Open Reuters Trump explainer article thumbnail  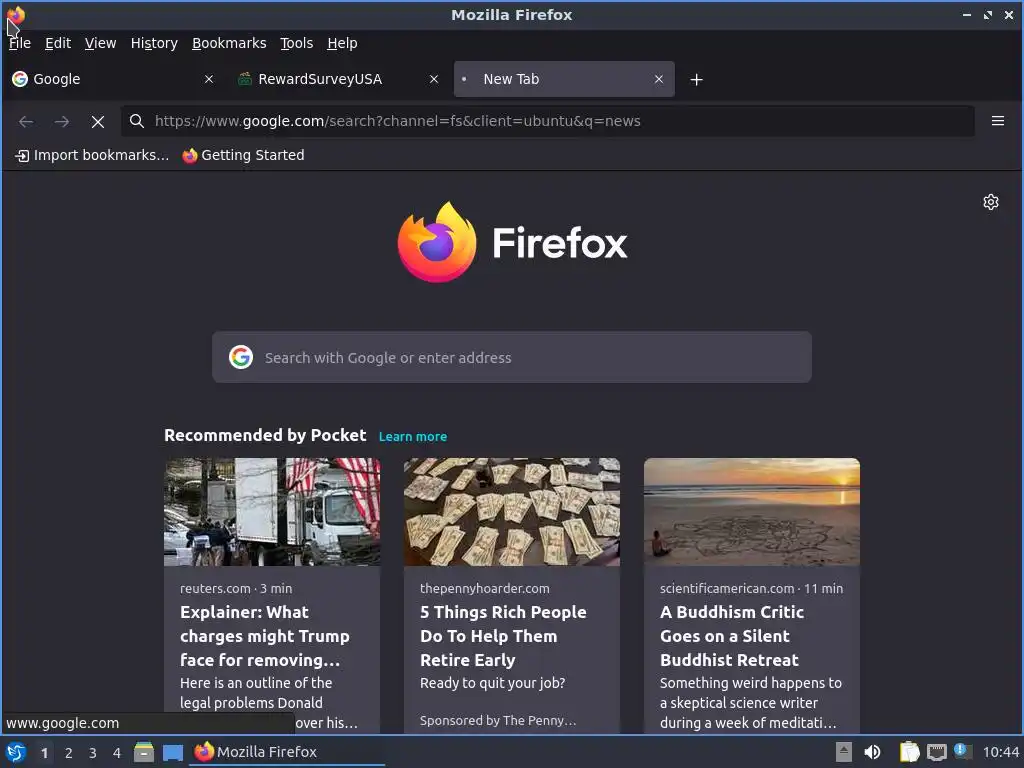272,512
